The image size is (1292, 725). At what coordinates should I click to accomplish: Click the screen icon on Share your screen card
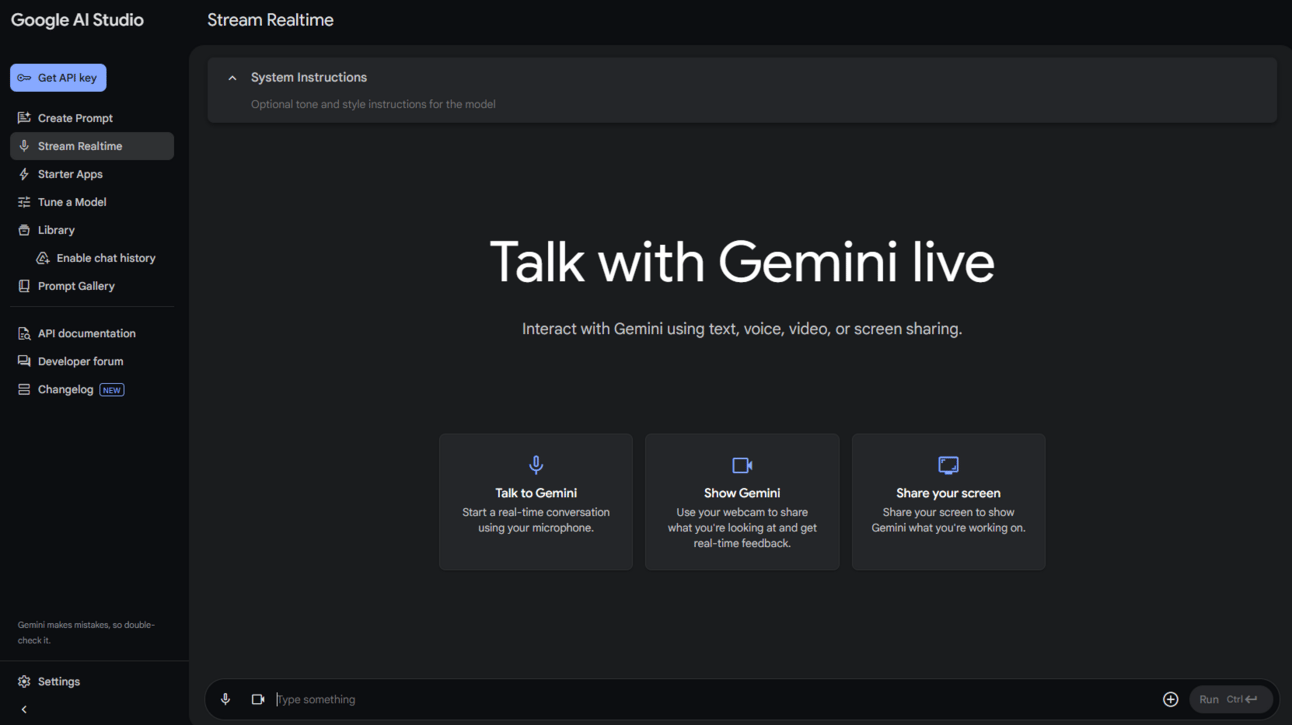click(x=948, y=465)
